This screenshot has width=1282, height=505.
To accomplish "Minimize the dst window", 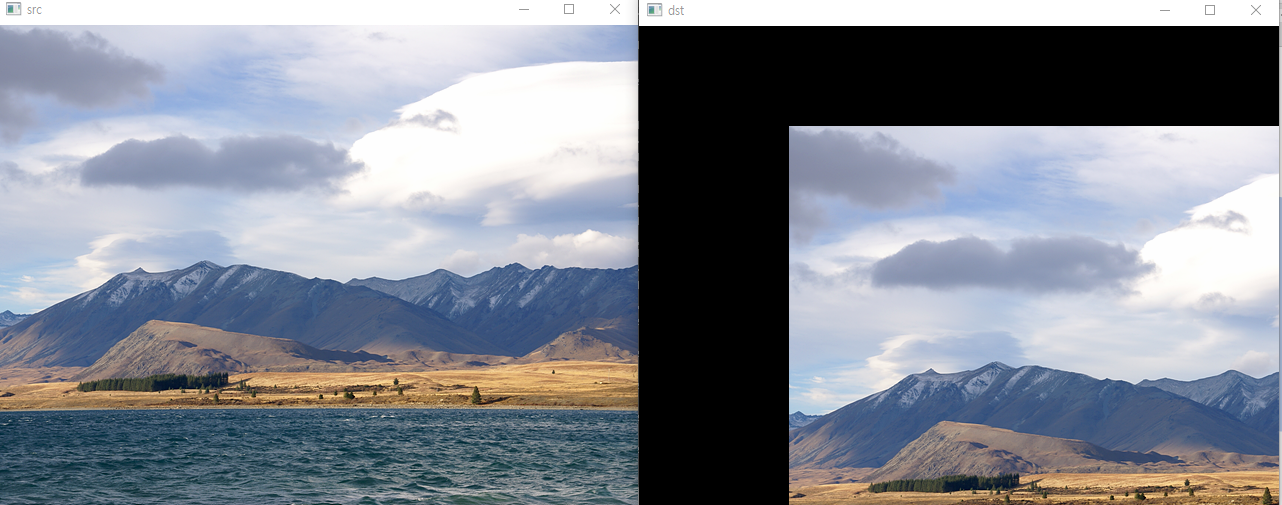I will pos(1164,10).
